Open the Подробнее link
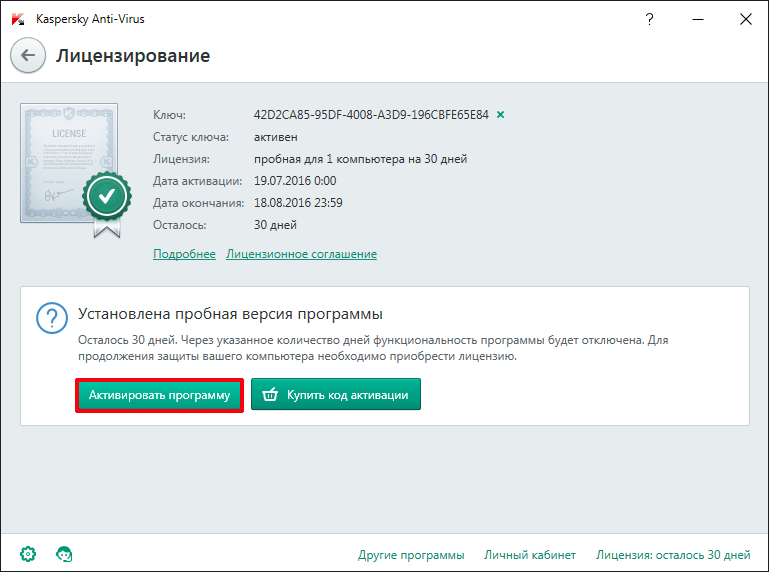The image size is (769, 572). (184, 254)
